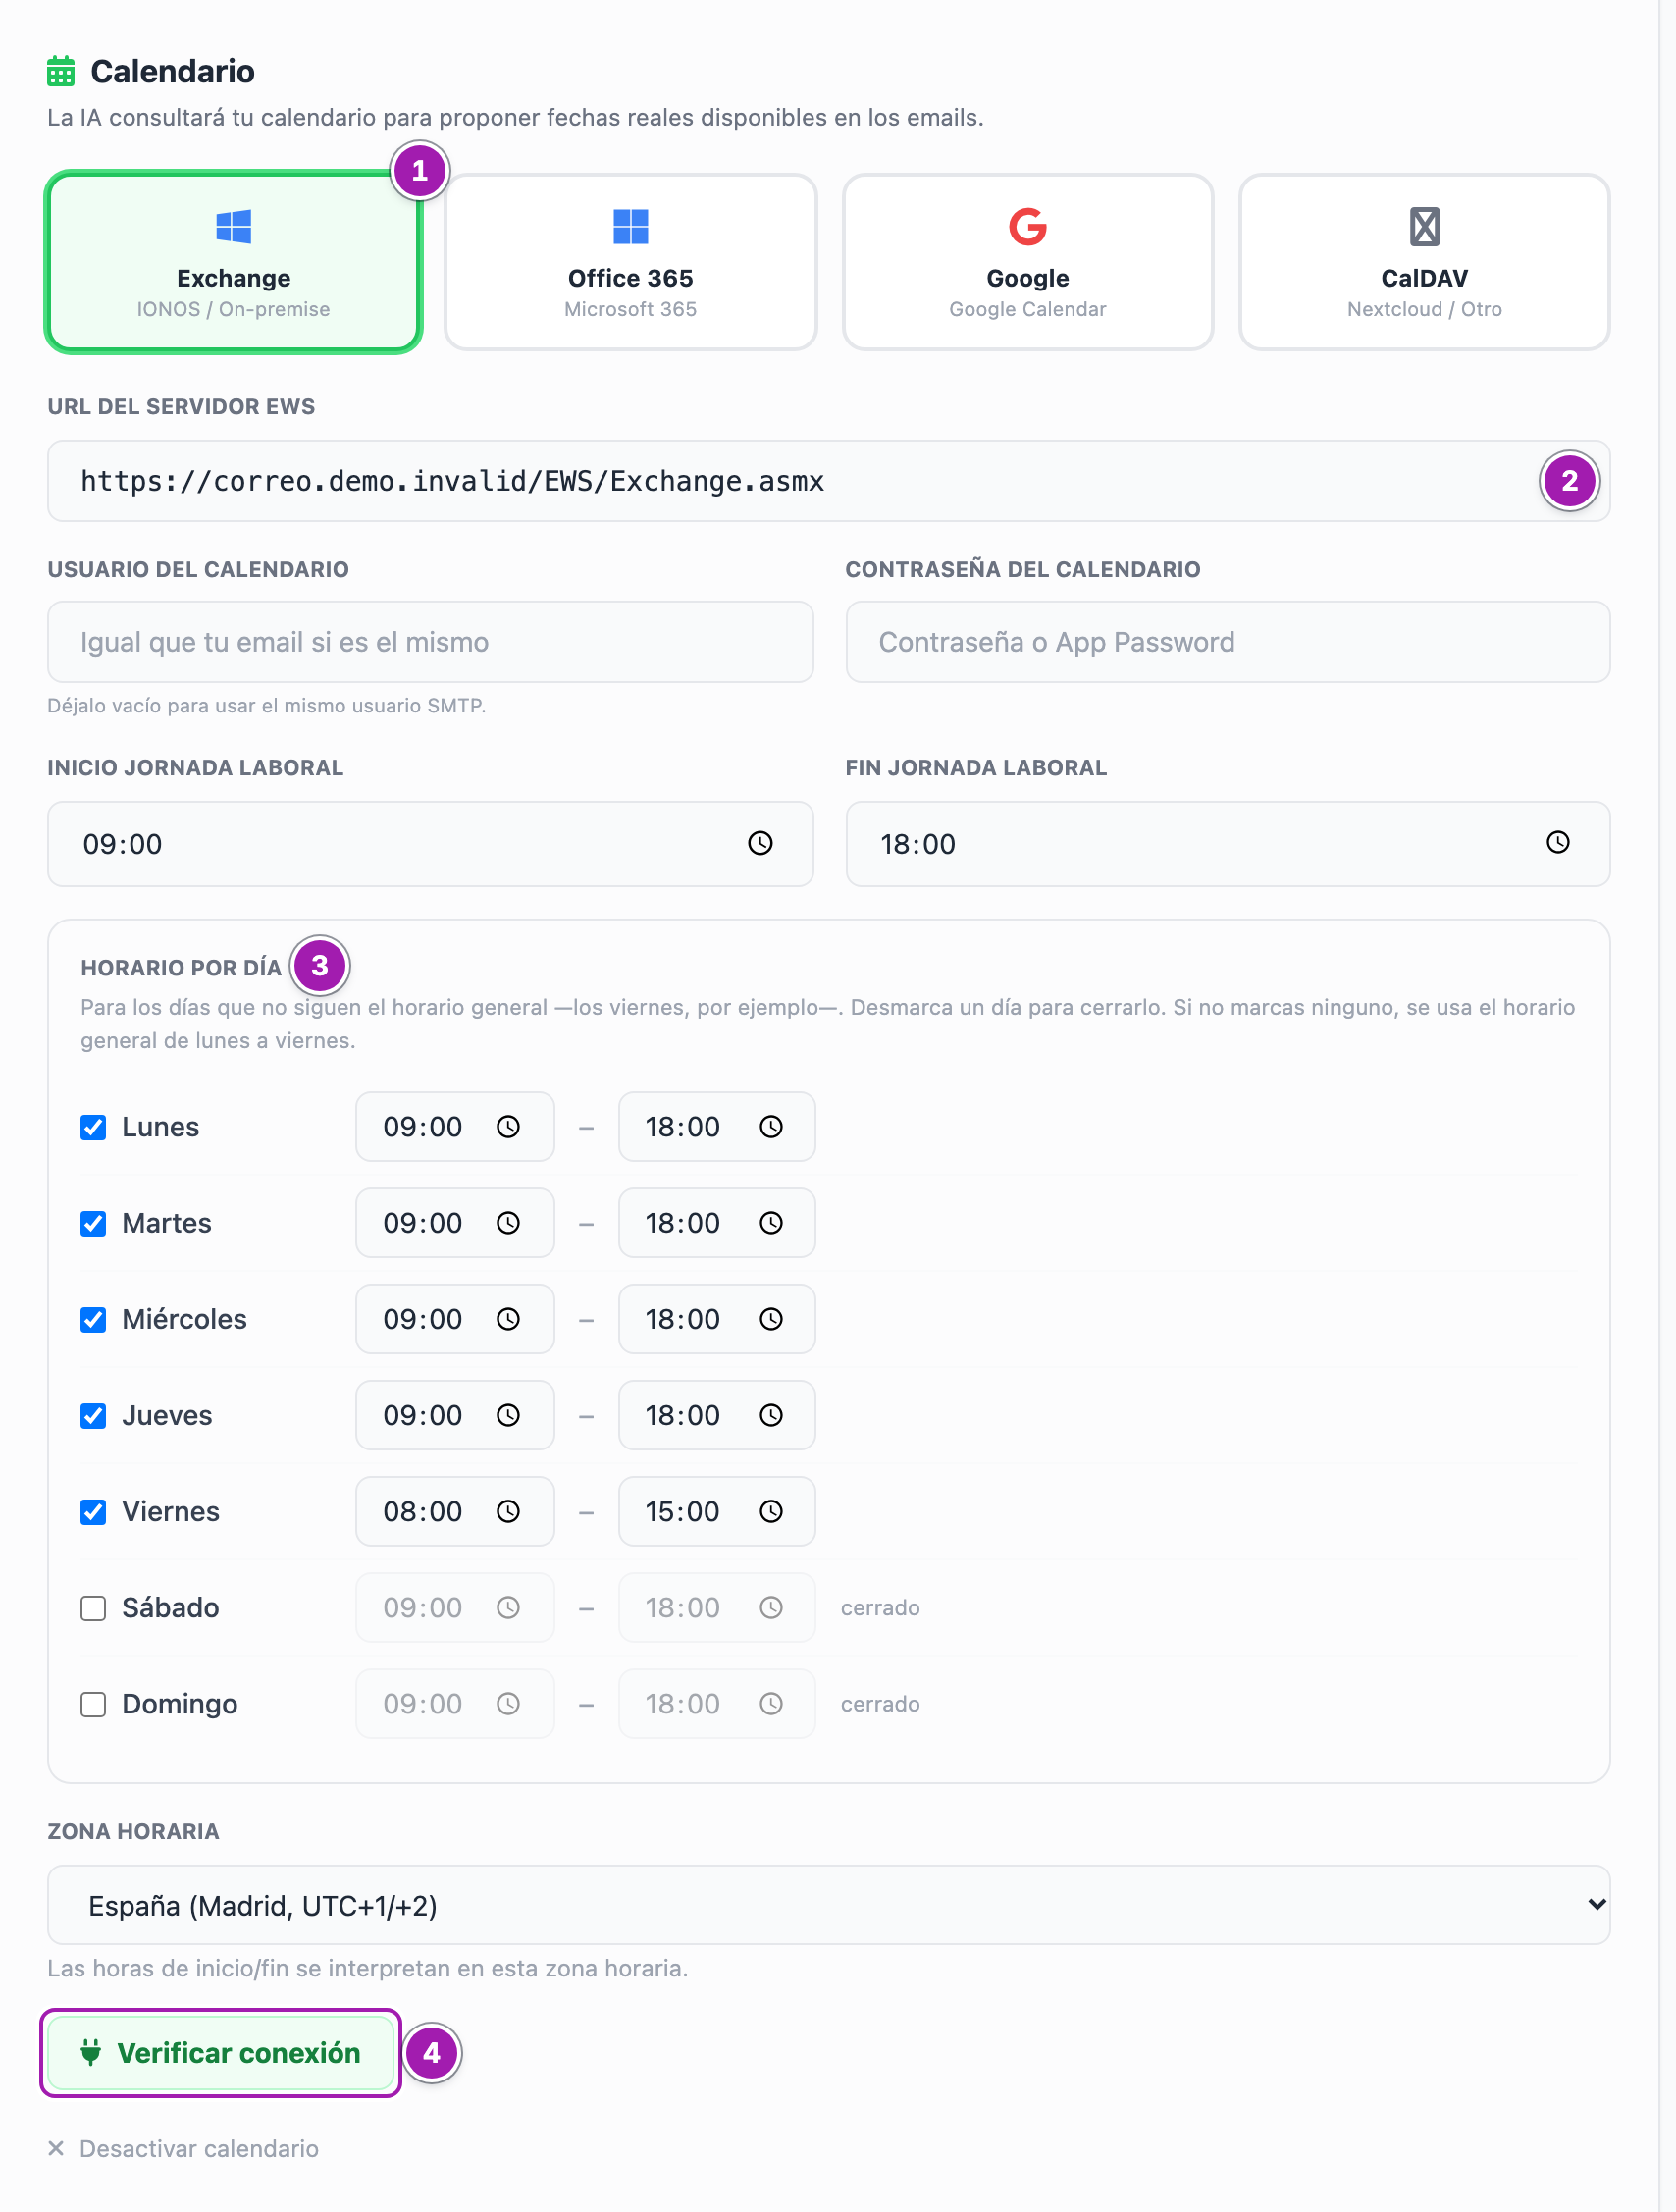
Task: Open clock icon of Martes start time
Action: [508, 1223]
